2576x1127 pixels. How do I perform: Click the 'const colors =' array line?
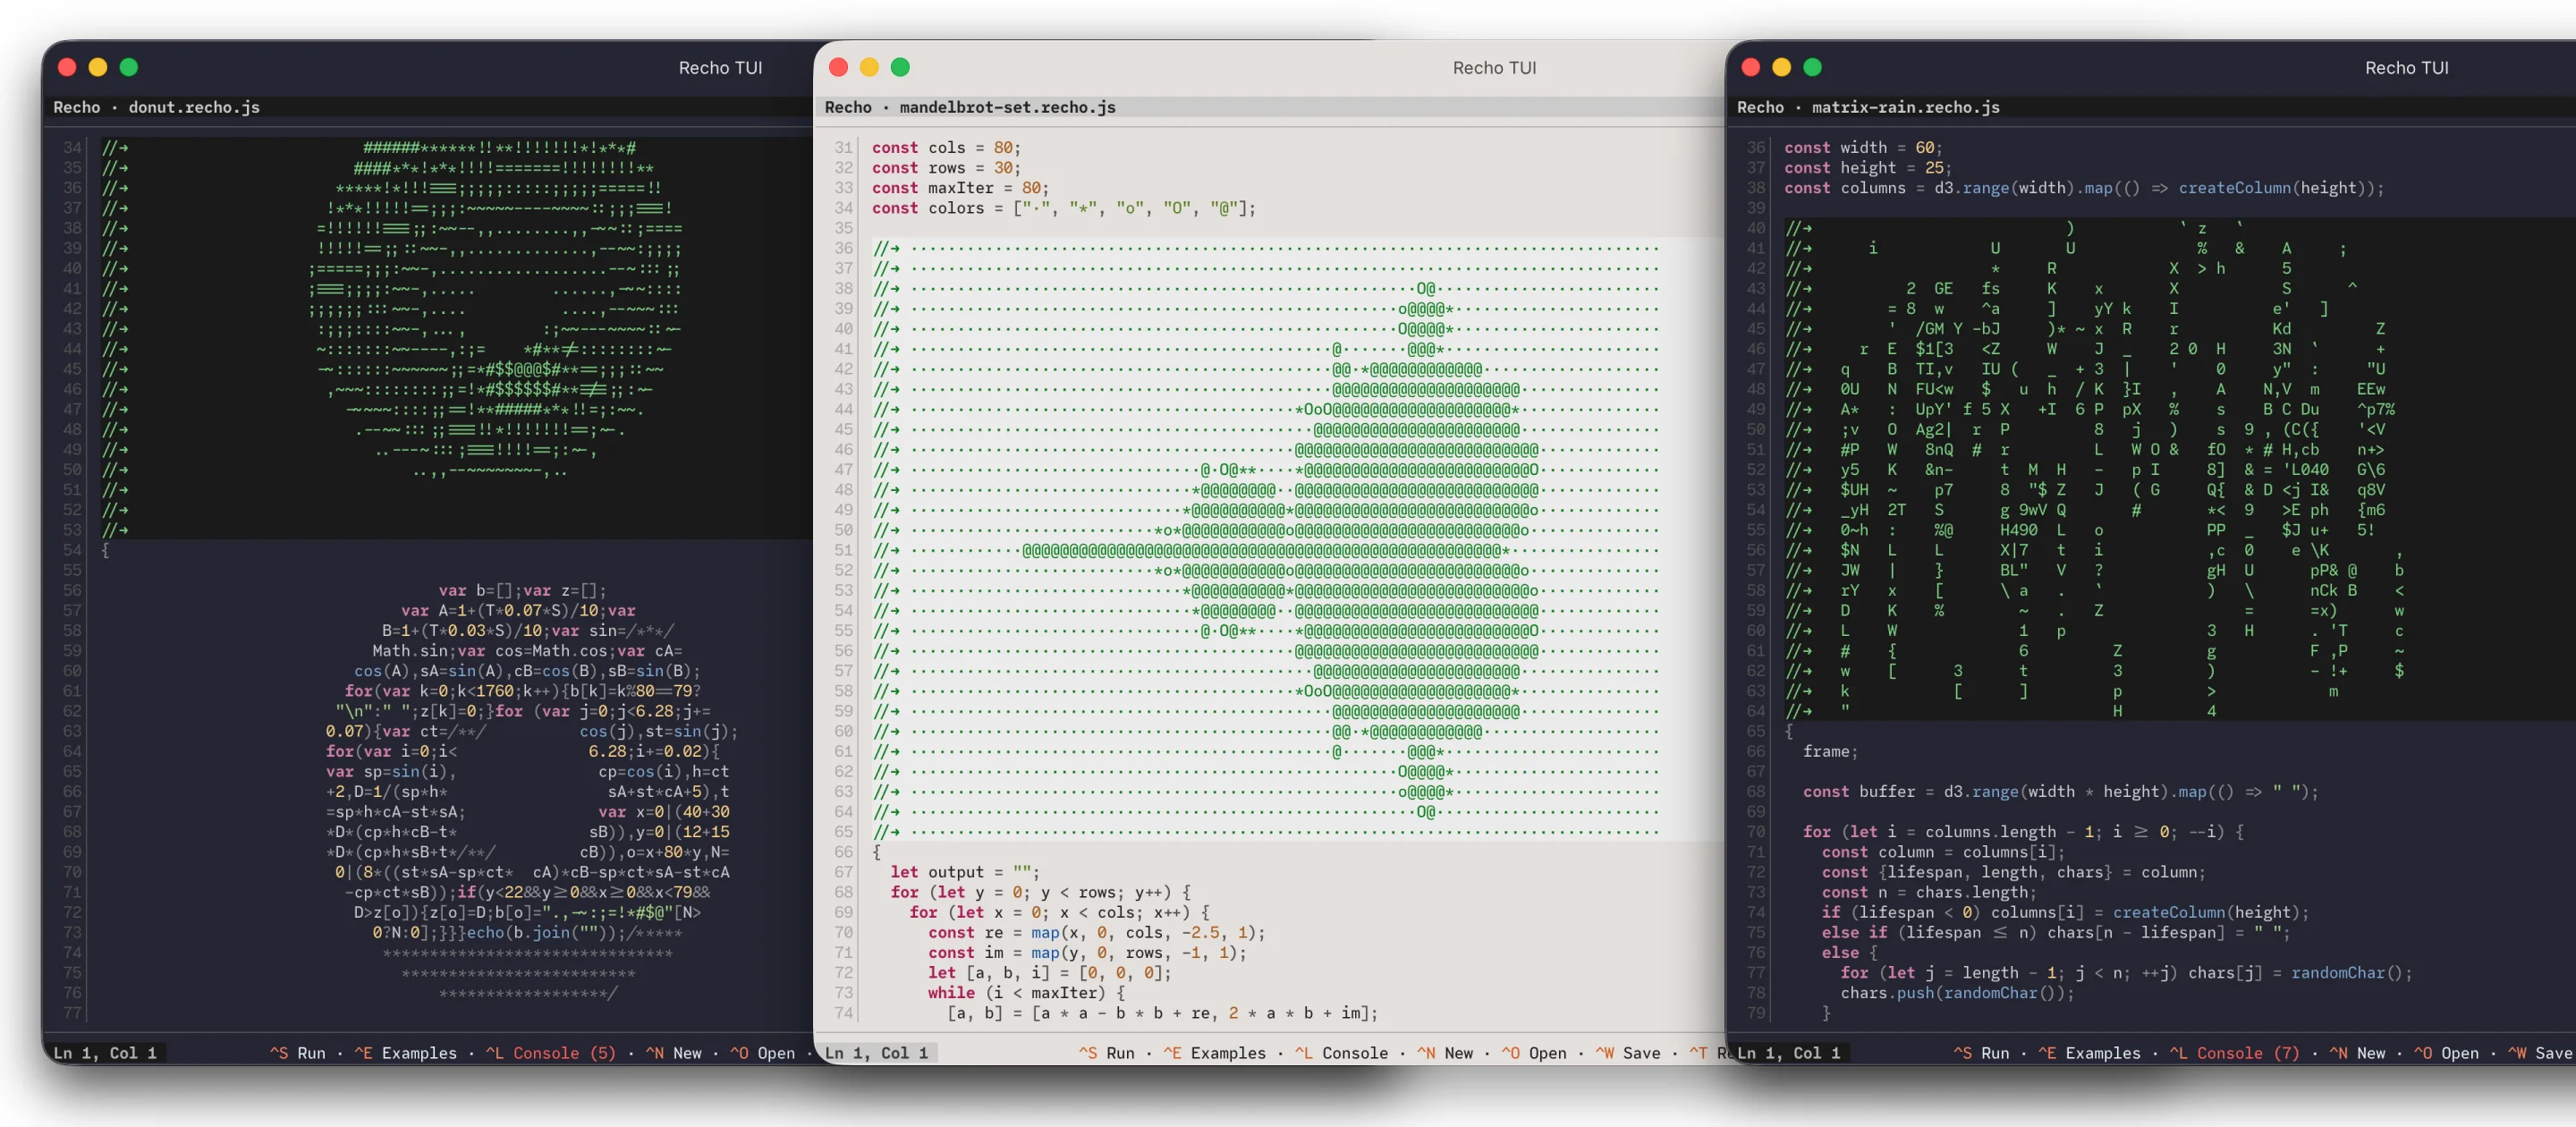pos(1064,208)
